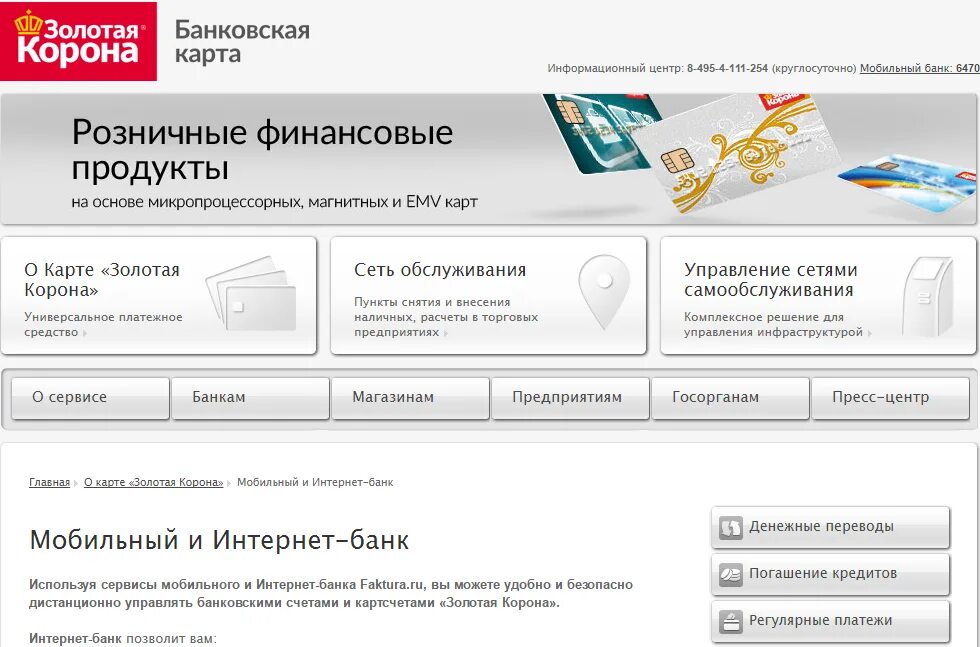Click the info center phone number 8-495-4-111-254

[x=727, y=69]
